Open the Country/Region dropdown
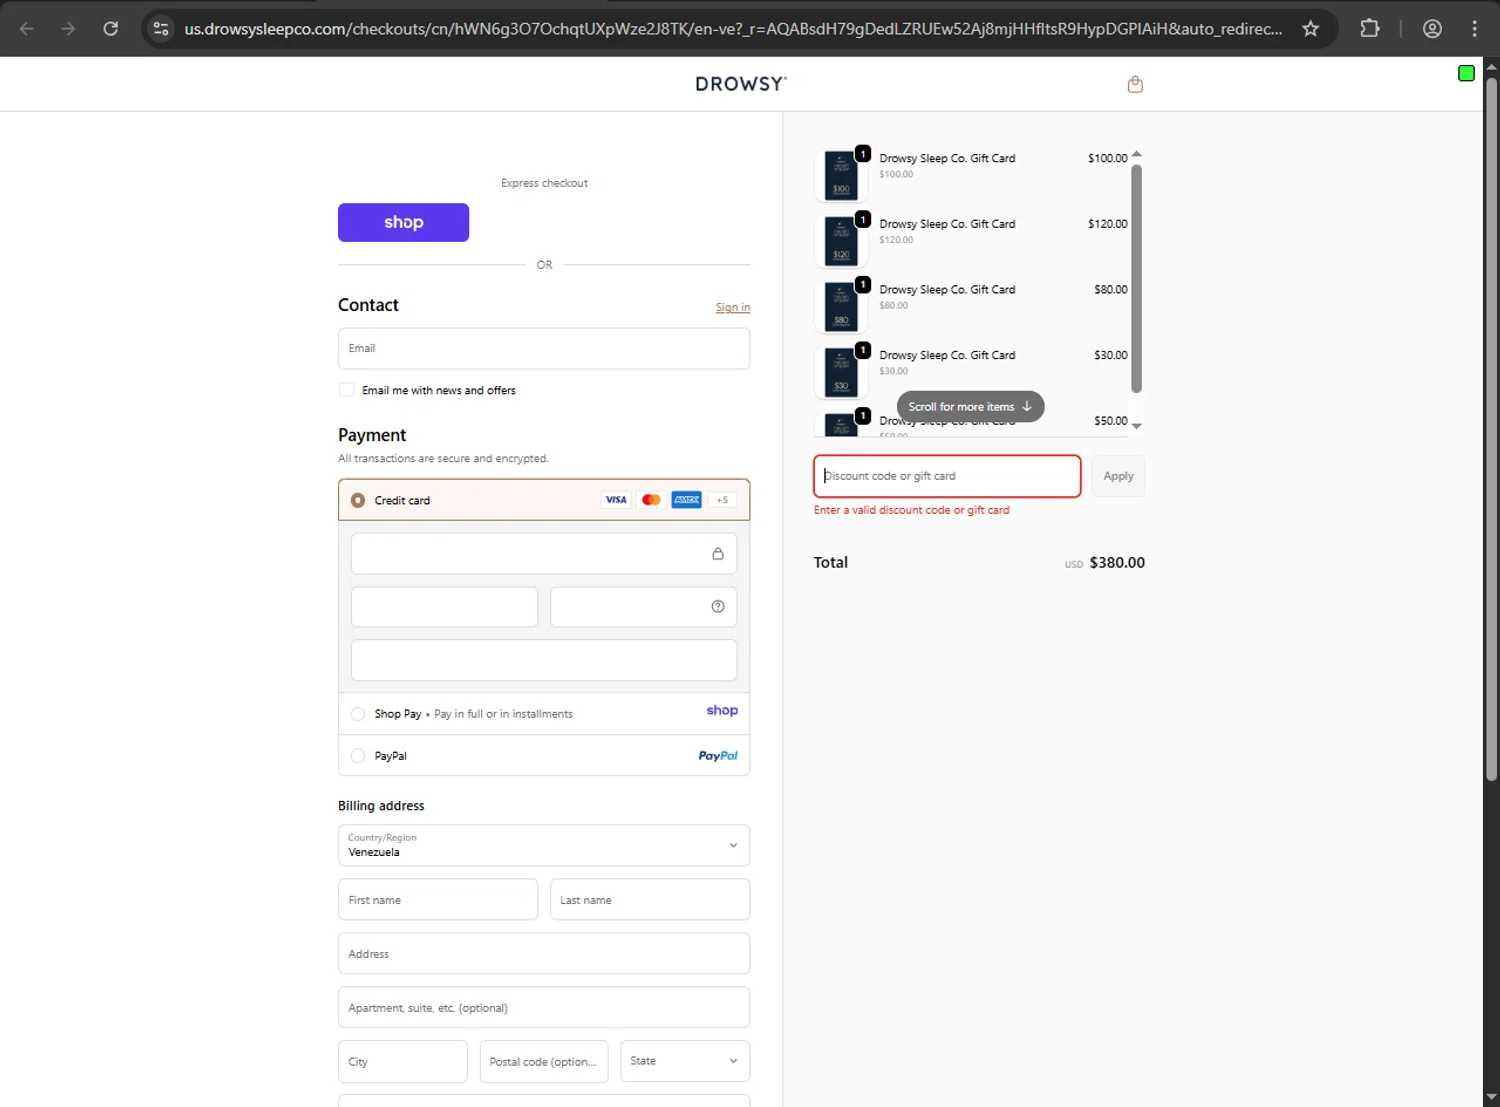Image resolution: width=1500 pixels, height=1107 pixels. (x=544, y=845)
